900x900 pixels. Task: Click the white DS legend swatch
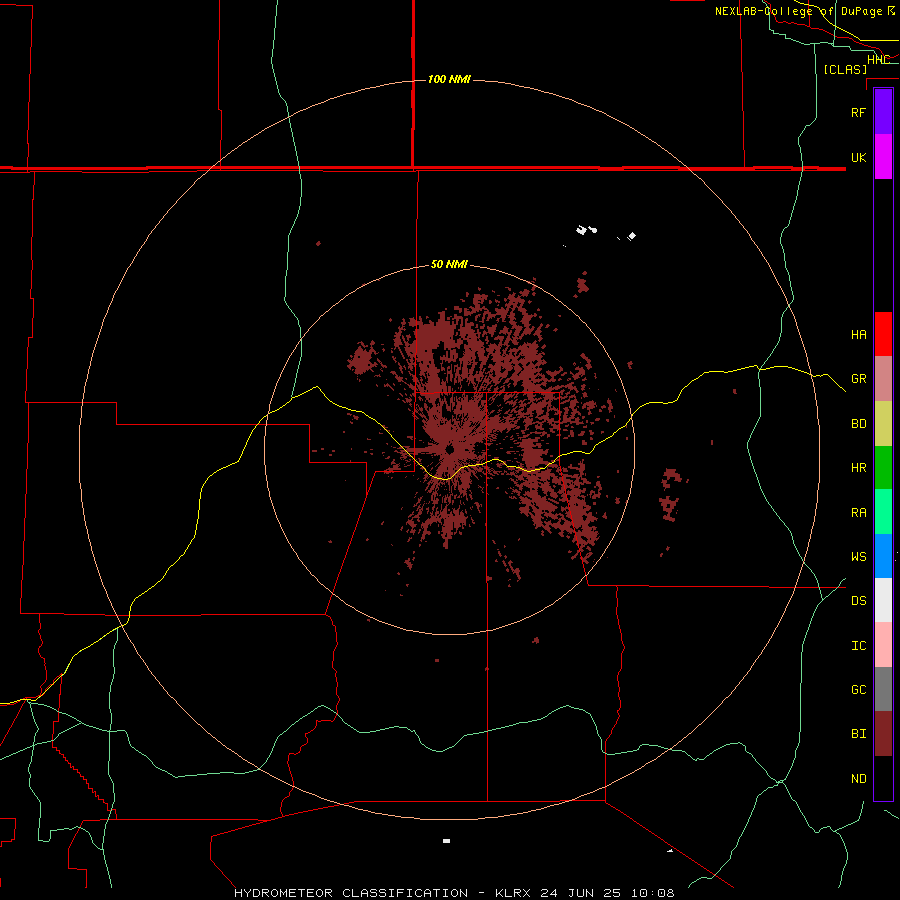(x=883, y=600)
